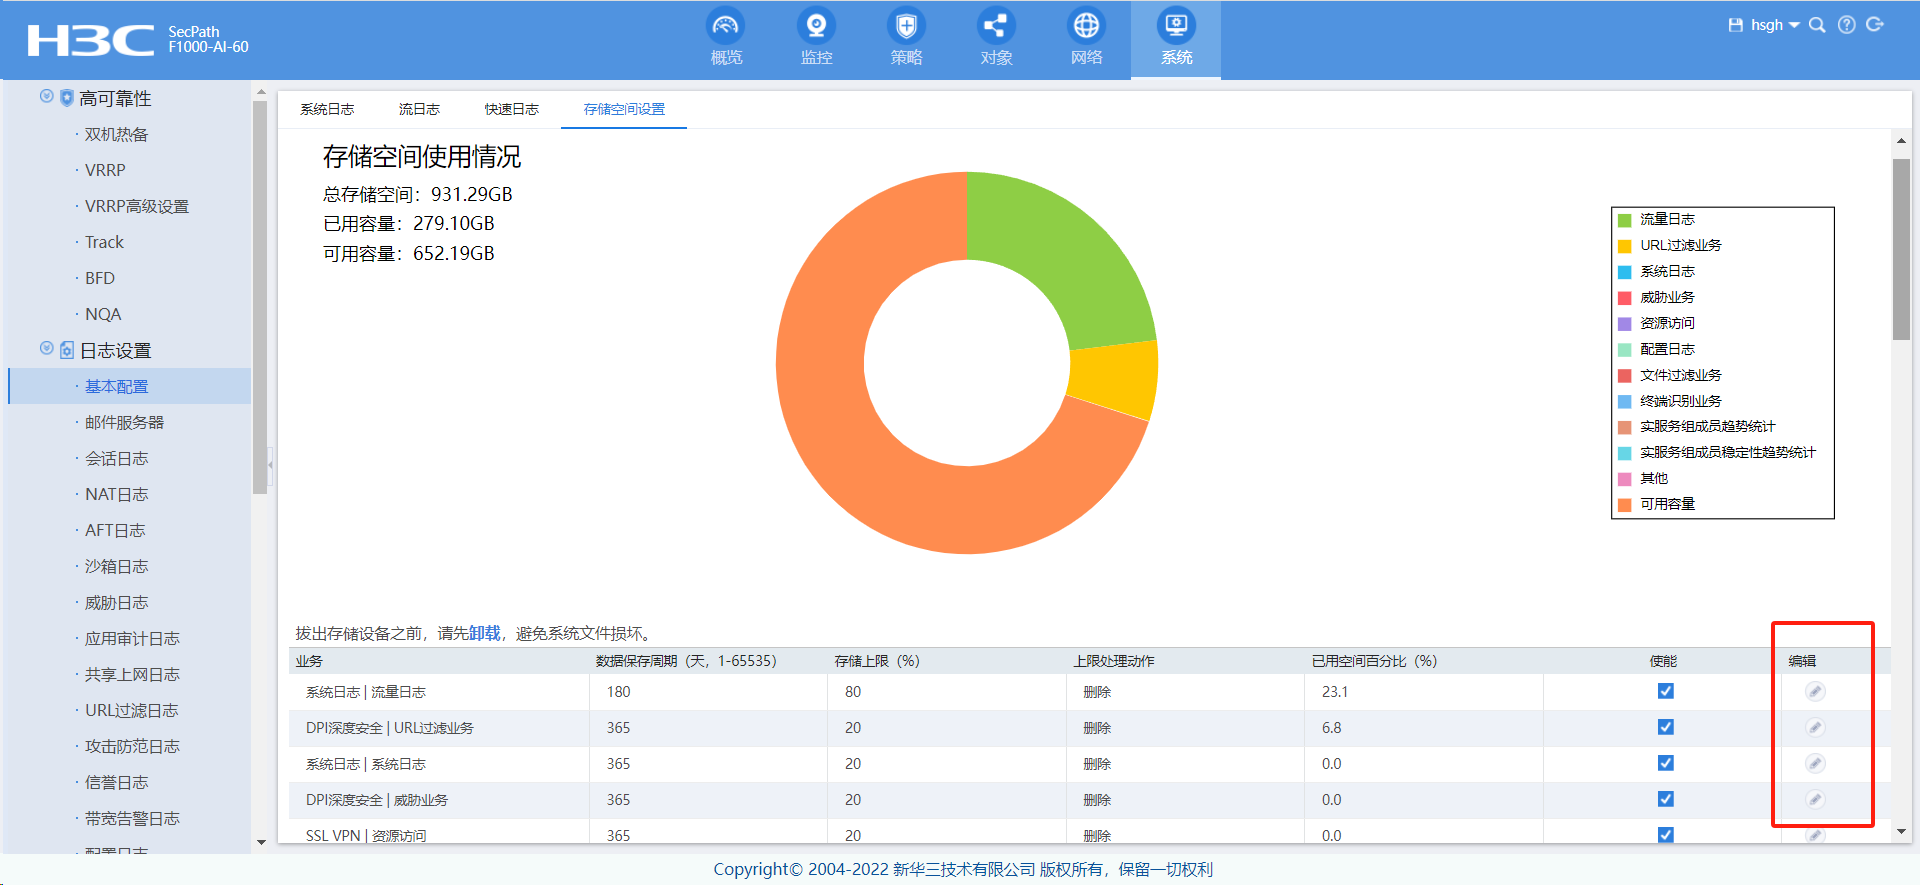This screenshot has height=885, width=1920.
Task: Collapse the 高可靠性 tree section
Action: point(46,97)
